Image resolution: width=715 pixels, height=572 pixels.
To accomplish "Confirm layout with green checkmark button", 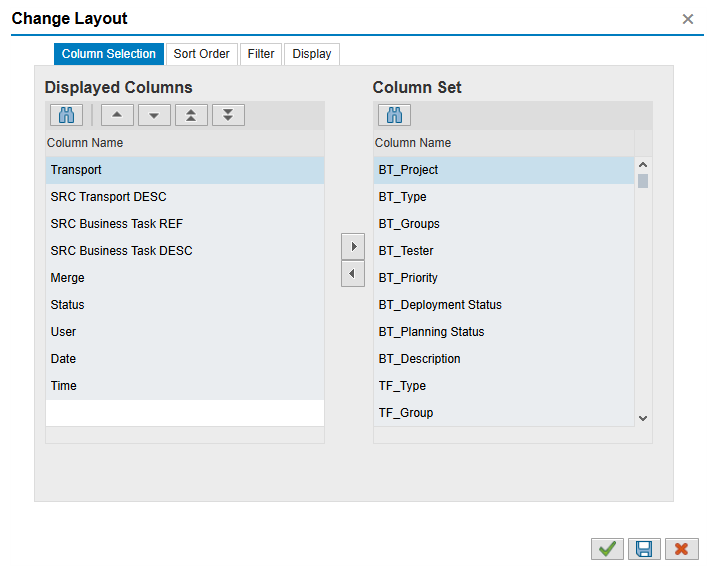I will coord(606,548).
